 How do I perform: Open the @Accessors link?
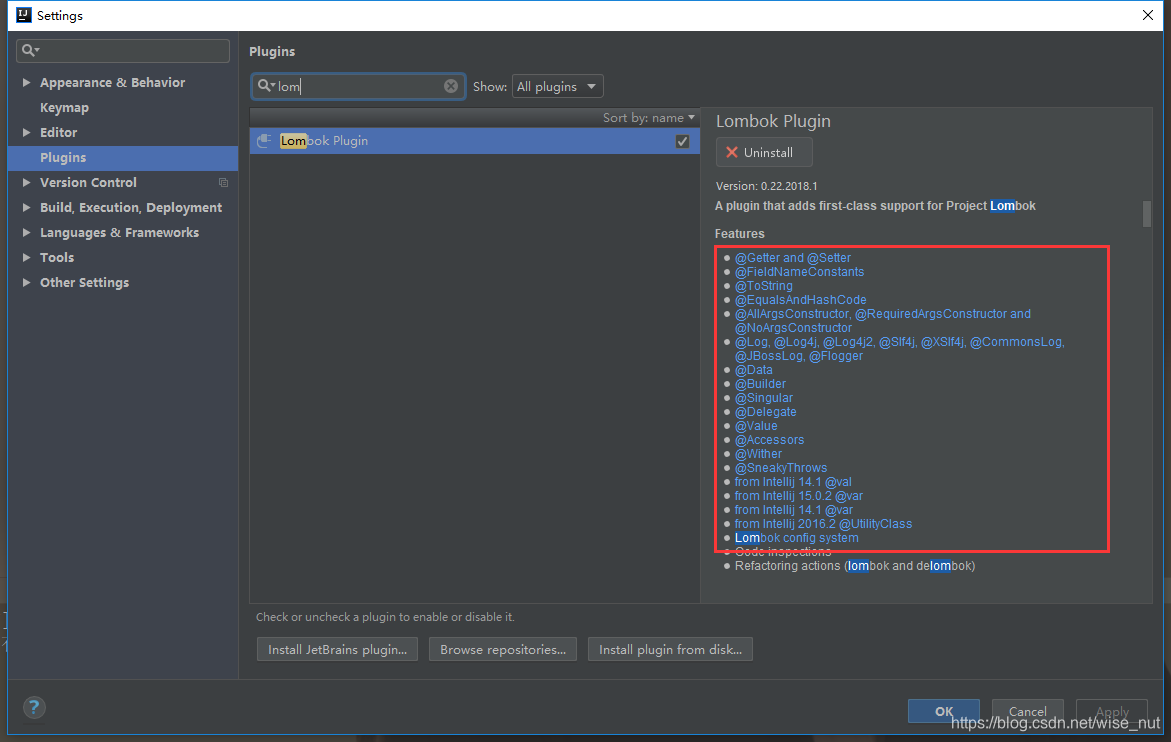pos(769,440)
